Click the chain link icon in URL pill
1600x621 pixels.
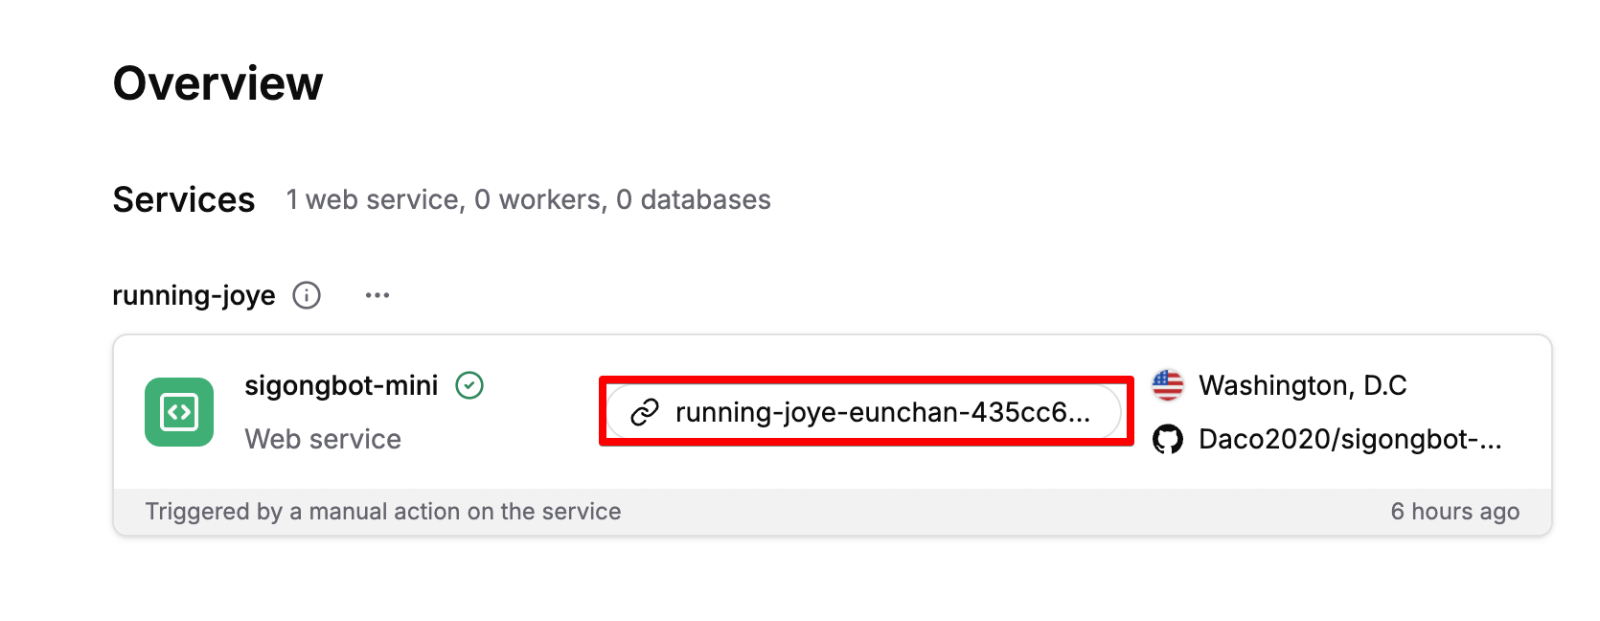pos(645,412)
